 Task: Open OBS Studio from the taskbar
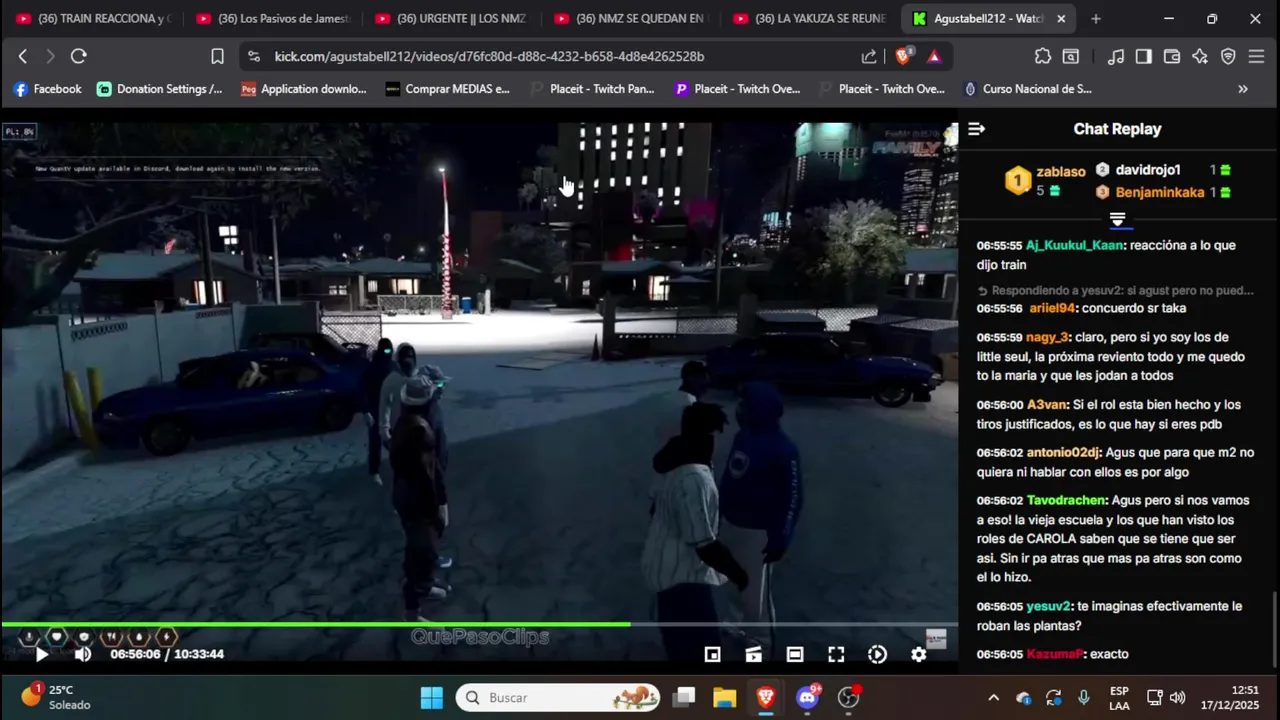coord(849,698)
